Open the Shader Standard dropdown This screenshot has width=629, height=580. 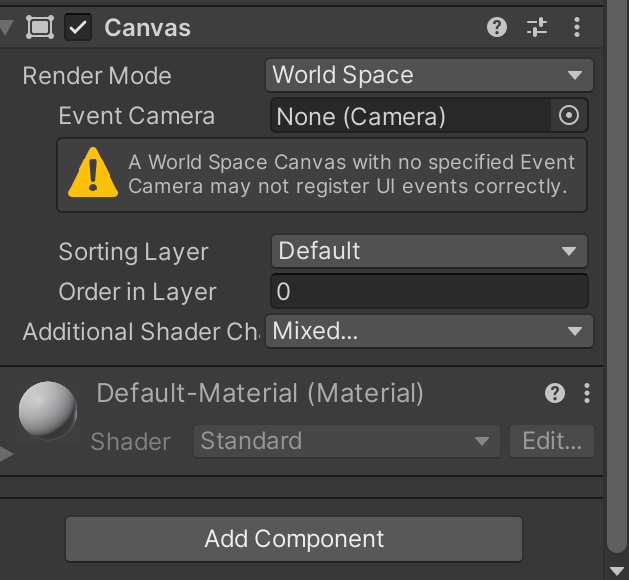tap(347, 441)
